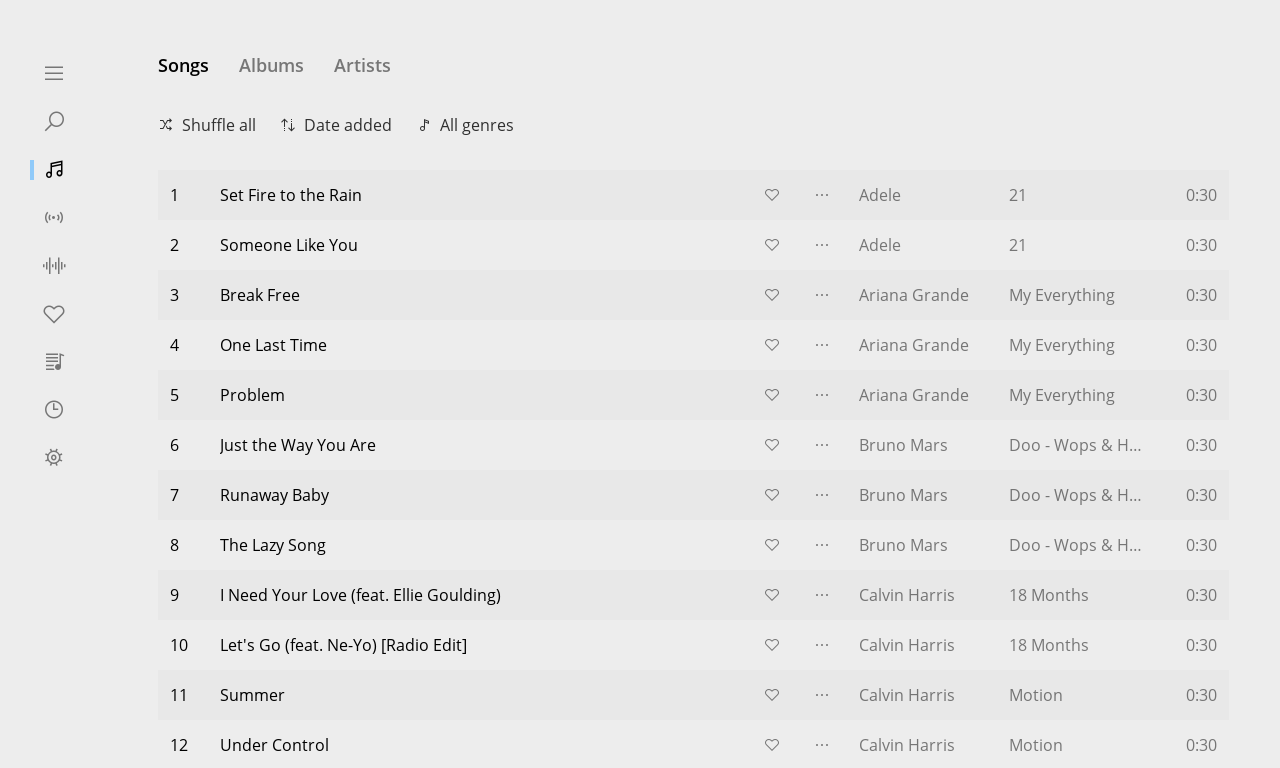
Task: Open the radio broadcast icon in sidebar
Action: (54, 217)
